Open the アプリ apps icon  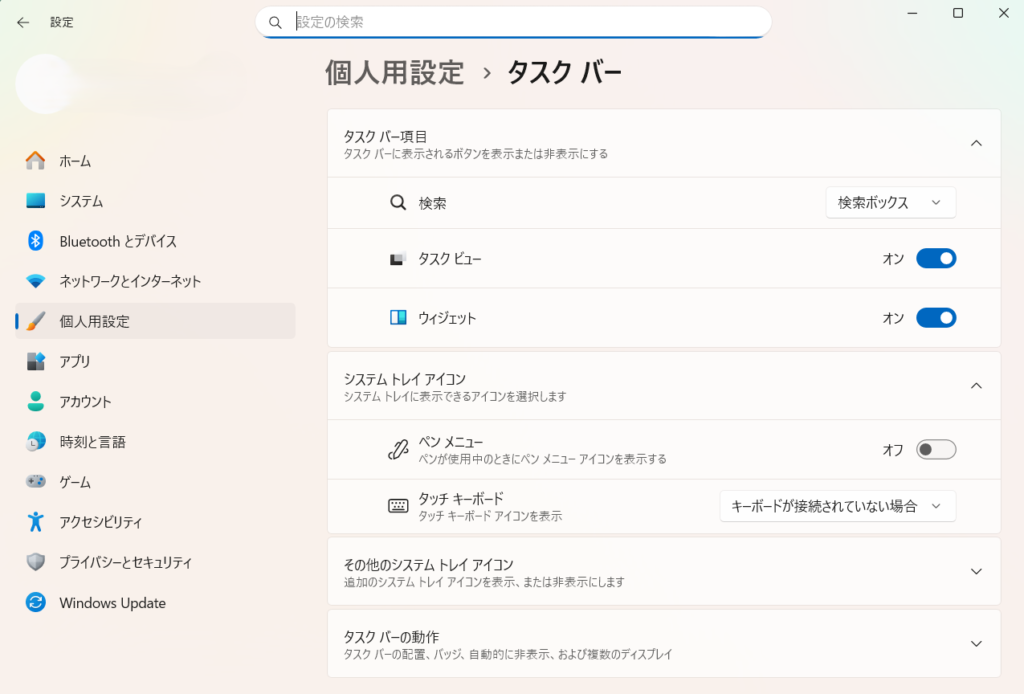[36, 361]
